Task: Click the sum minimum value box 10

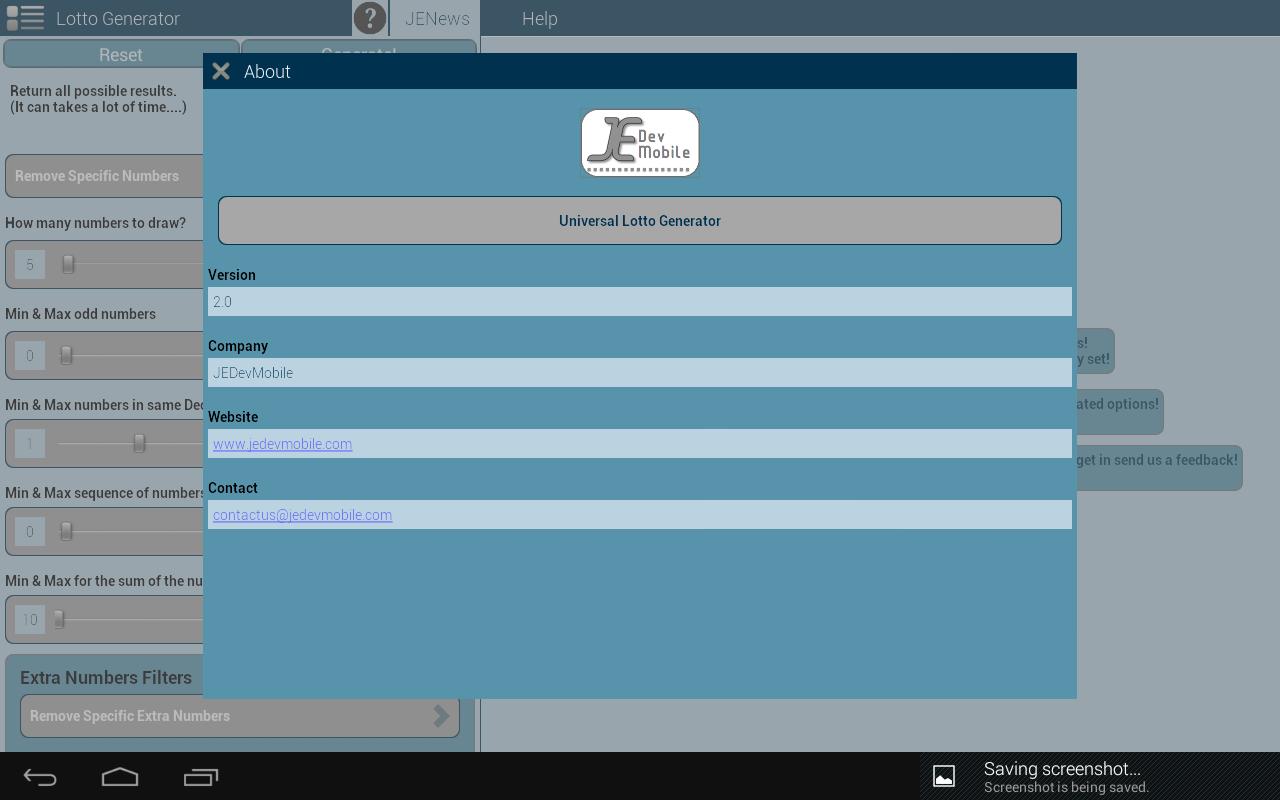Action: point(30,619)
